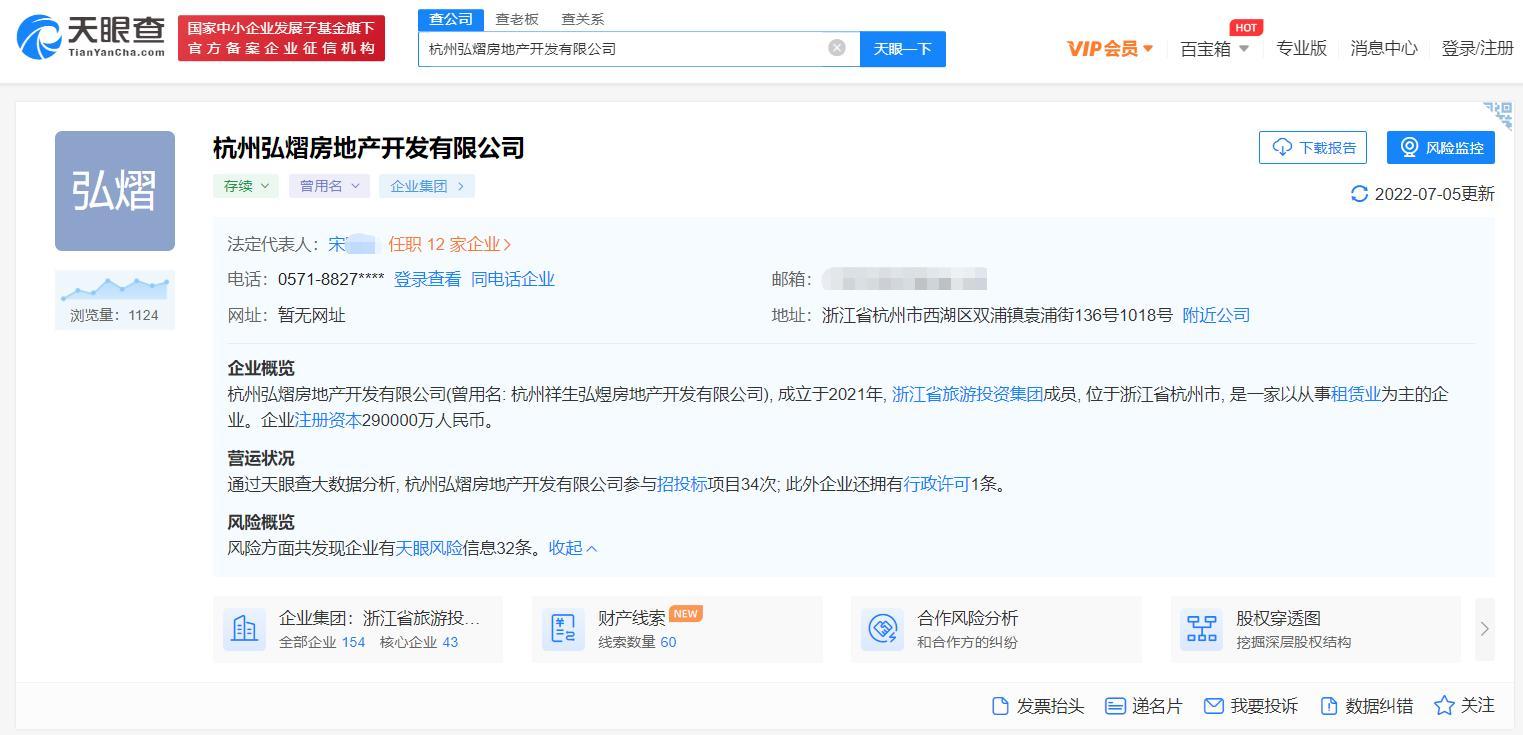Expand the 存续 status tag

[x=246, y=186]
